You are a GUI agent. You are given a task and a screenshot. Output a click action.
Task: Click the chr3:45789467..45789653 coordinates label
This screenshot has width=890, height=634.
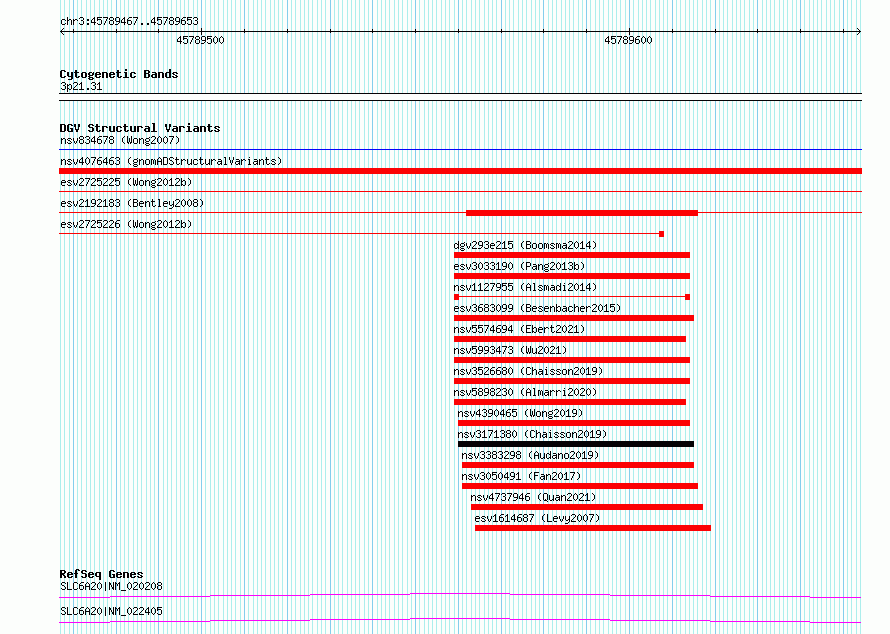pyautogui.click(x=129, y=21)
